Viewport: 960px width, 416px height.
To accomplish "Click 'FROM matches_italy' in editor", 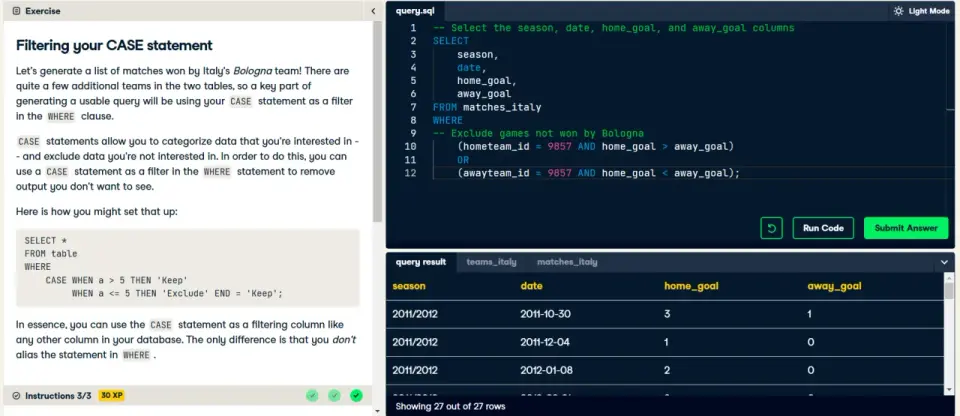I will [487, 107].
